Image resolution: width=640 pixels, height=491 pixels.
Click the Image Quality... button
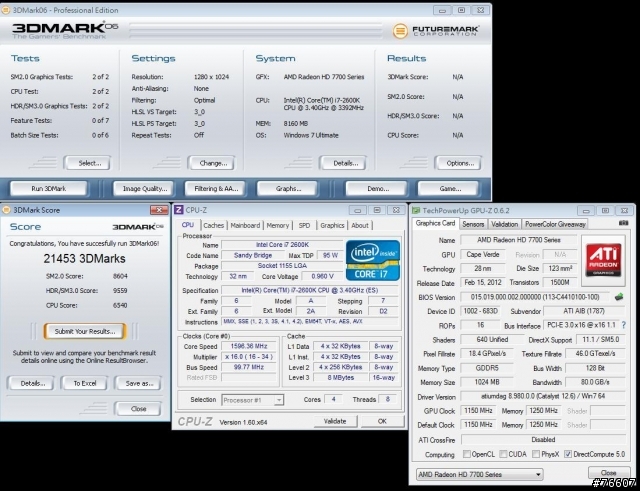coord(144,189)
